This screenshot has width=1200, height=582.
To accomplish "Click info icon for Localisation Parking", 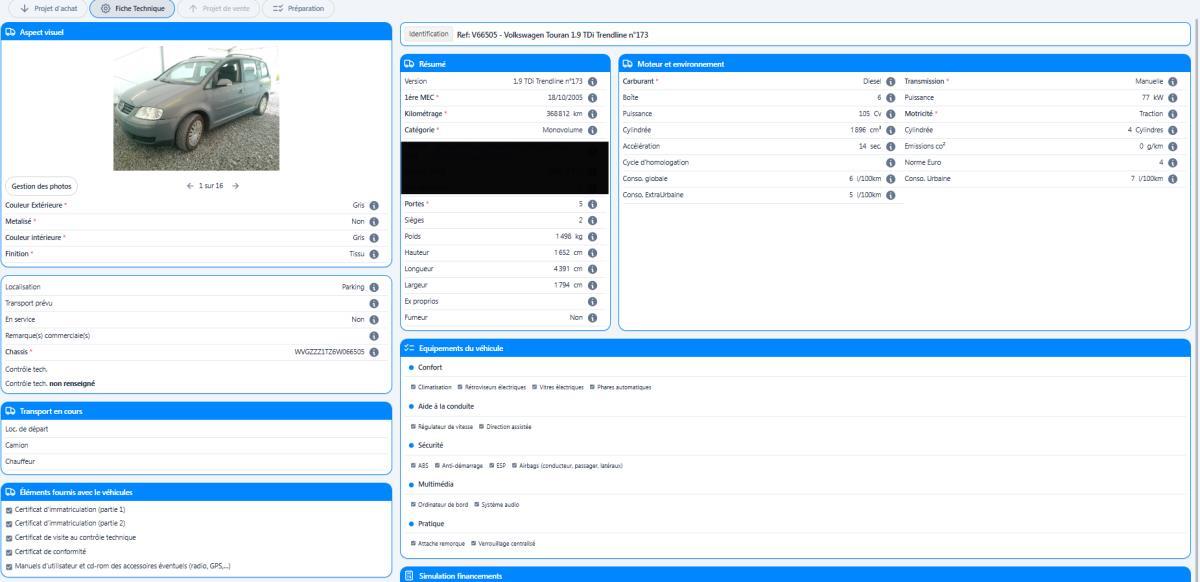I will pyautogui.click(x=374, y=287).
